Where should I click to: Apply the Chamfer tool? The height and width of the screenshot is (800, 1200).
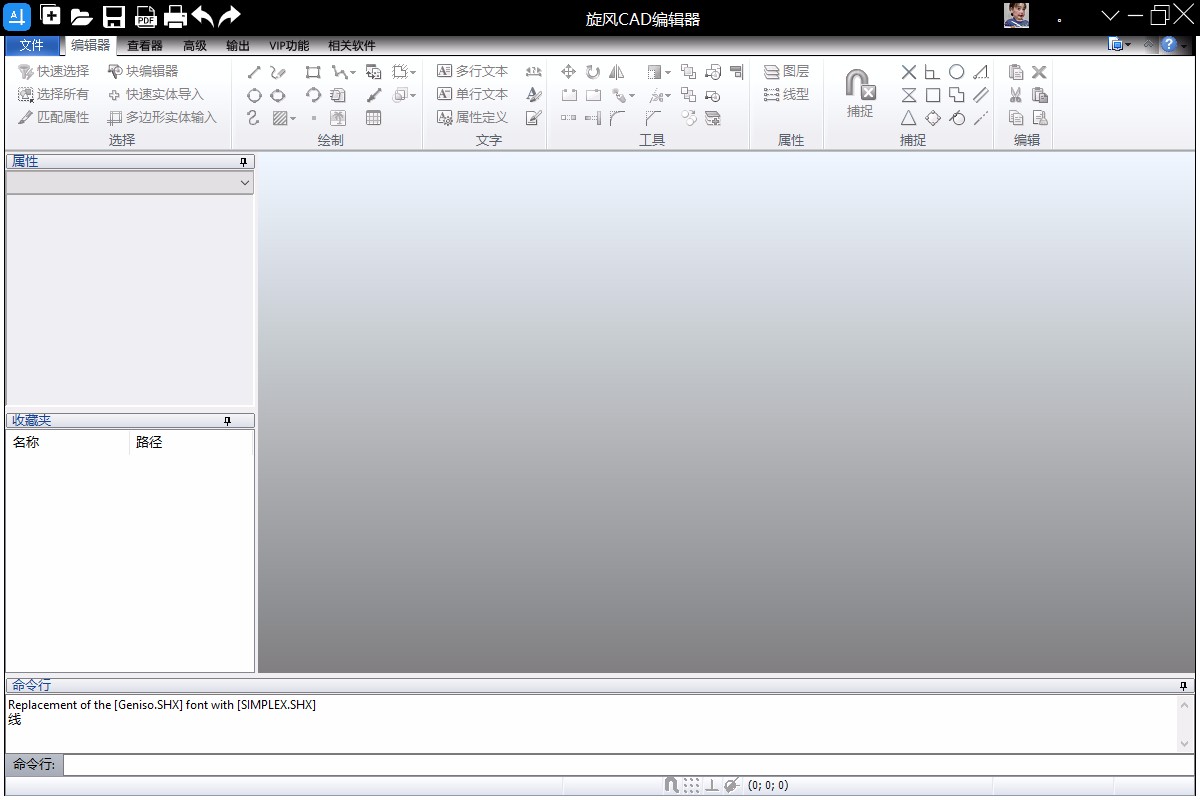coord(653,118)
